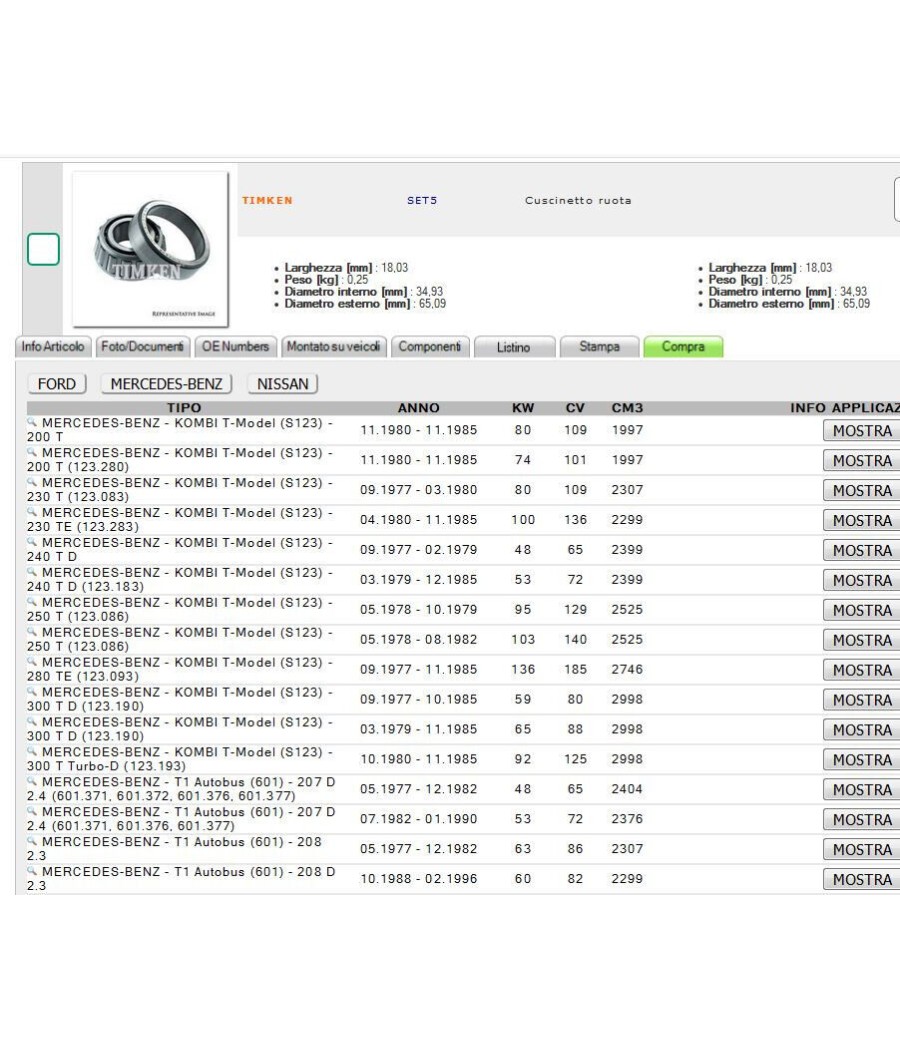Image resolution: width=900 pixels, height=1050 pixels.
Task: Select the OE Numbers tab
Action: 236,347
